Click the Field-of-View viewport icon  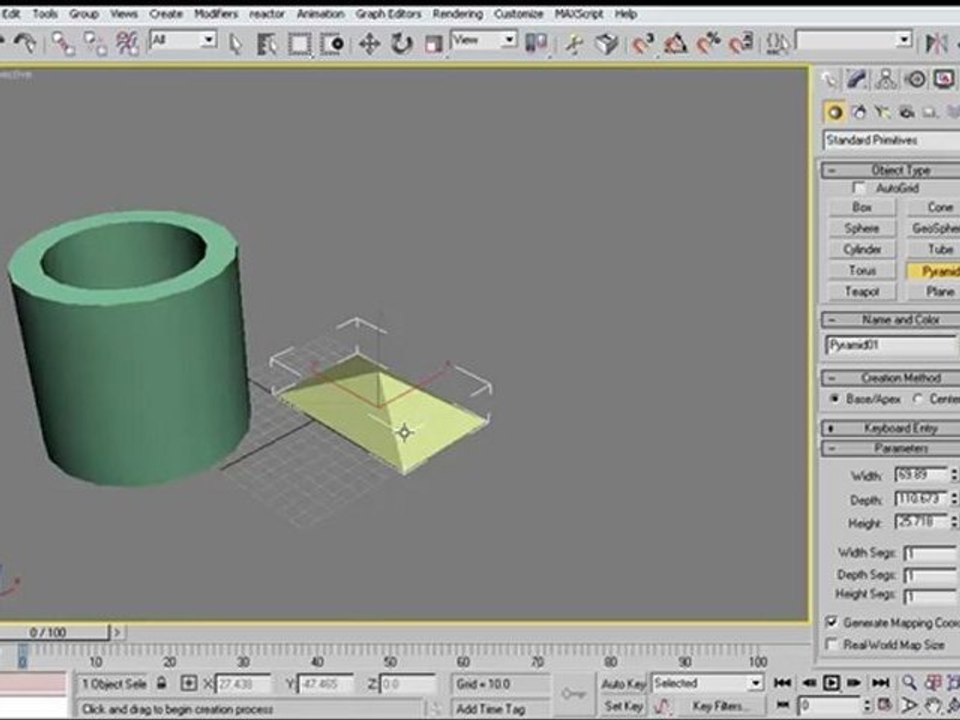pyautogui.click(x=910, y=705)
